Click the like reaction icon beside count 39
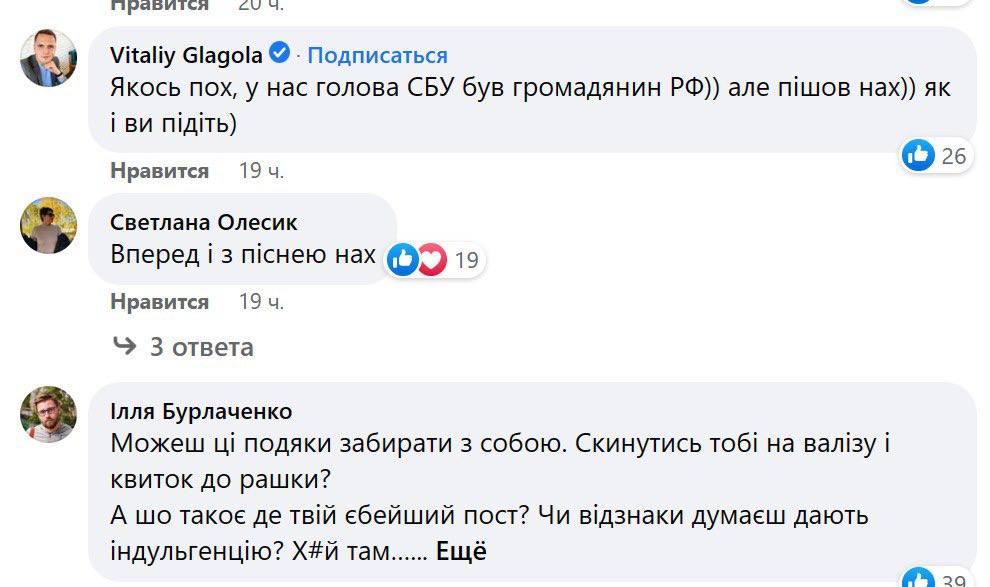 point(918,580)
